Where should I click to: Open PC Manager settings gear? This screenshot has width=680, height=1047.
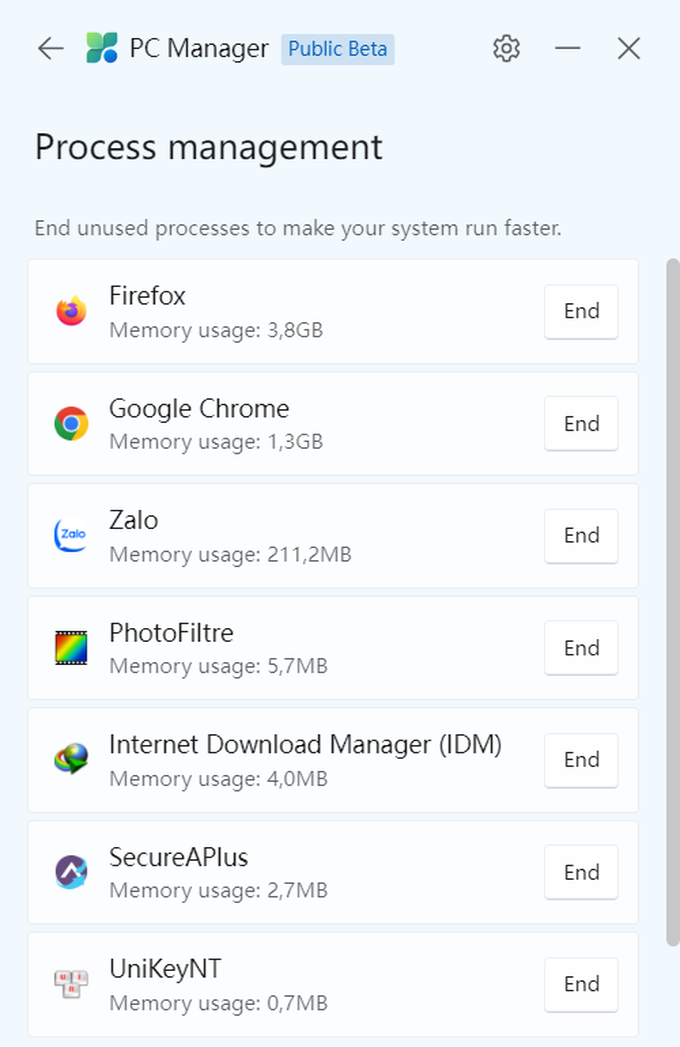(506, 48)
